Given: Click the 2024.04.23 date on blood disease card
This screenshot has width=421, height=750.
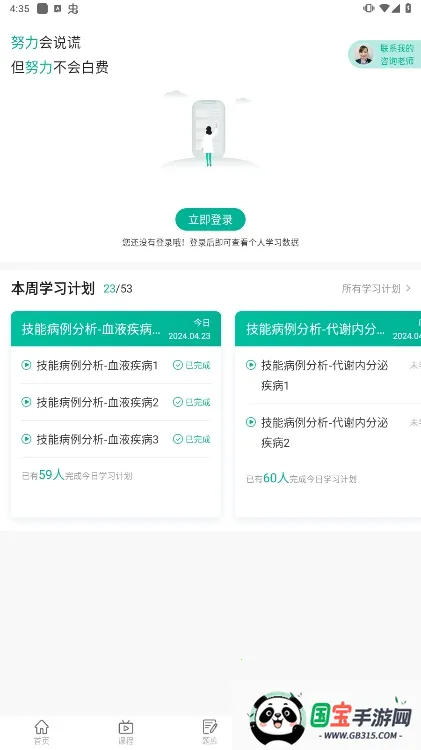Looking at the screenshot, I should point(189,336).
